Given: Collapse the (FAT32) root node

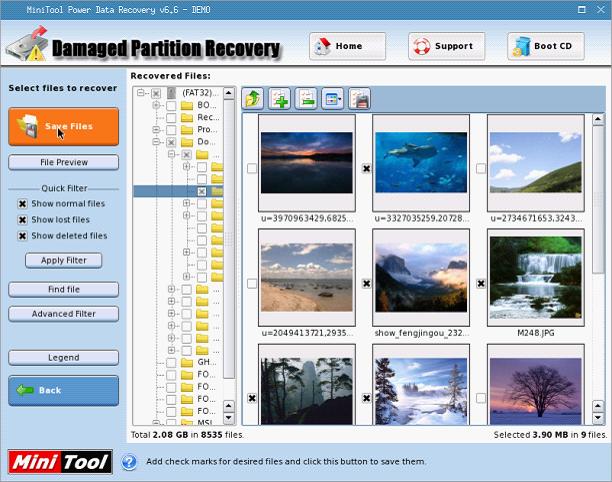Looking at the screenshot, I should [141, 93].
